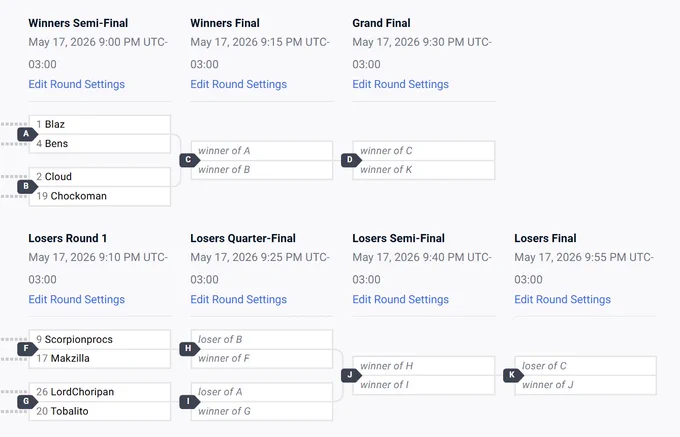Edit Round Settings for Losers Round 1
This screenshot has width=680, height=437.
(x=77, y=299)
